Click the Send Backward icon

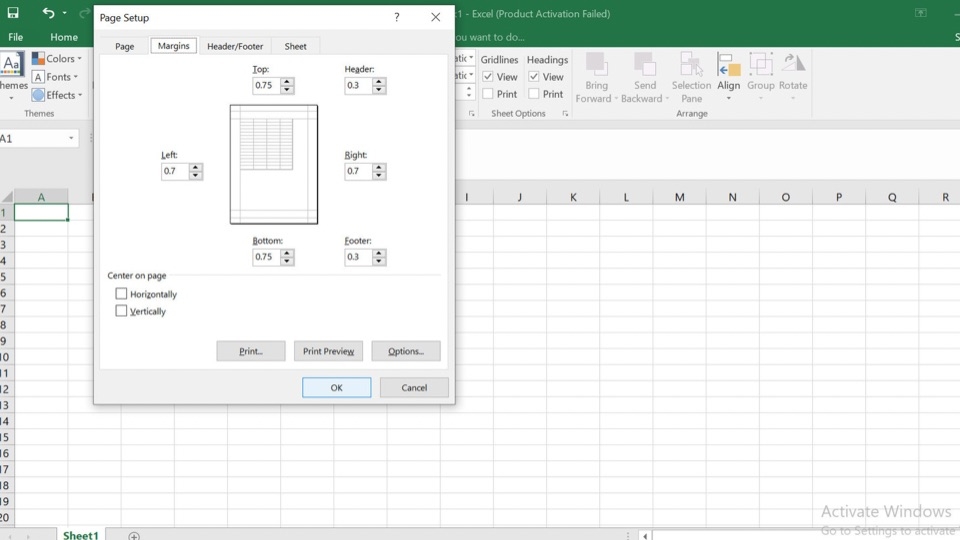(x=644, y=64)
